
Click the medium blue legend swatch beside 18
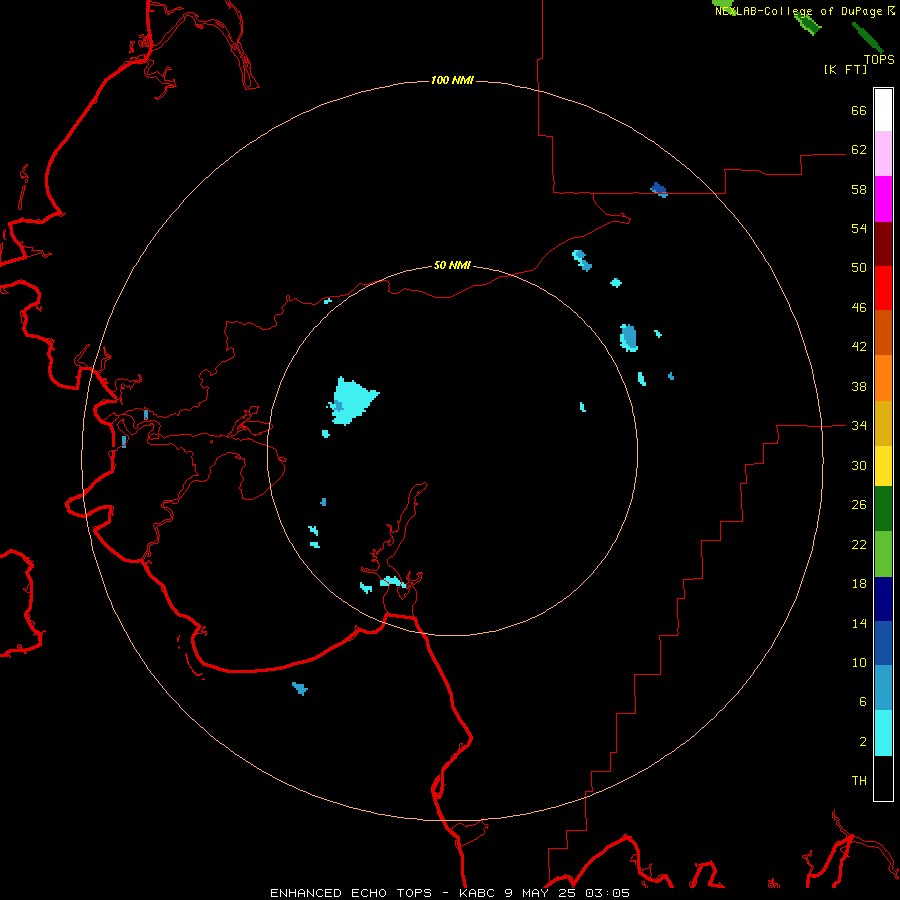coord(883,643)
